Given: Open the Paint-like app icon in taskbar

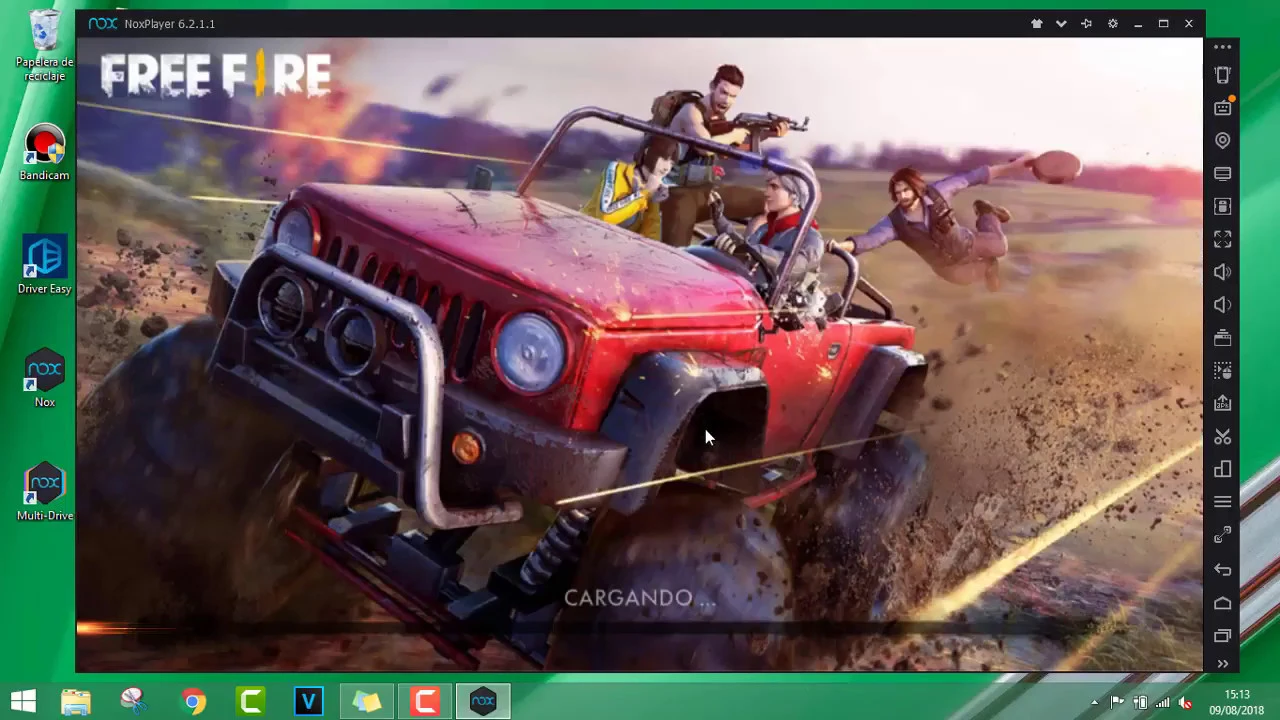Looking at the screenshot, I should coord(133,701).
